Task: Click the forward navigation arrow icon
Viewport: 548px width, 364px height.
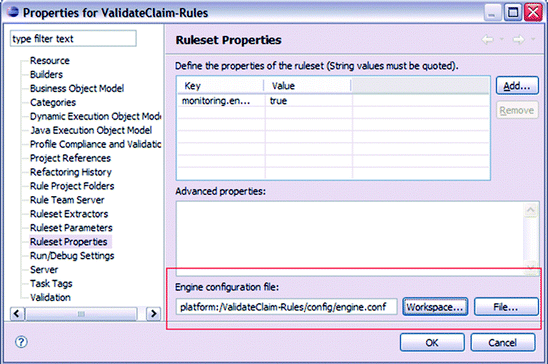Action: (518, 39)
